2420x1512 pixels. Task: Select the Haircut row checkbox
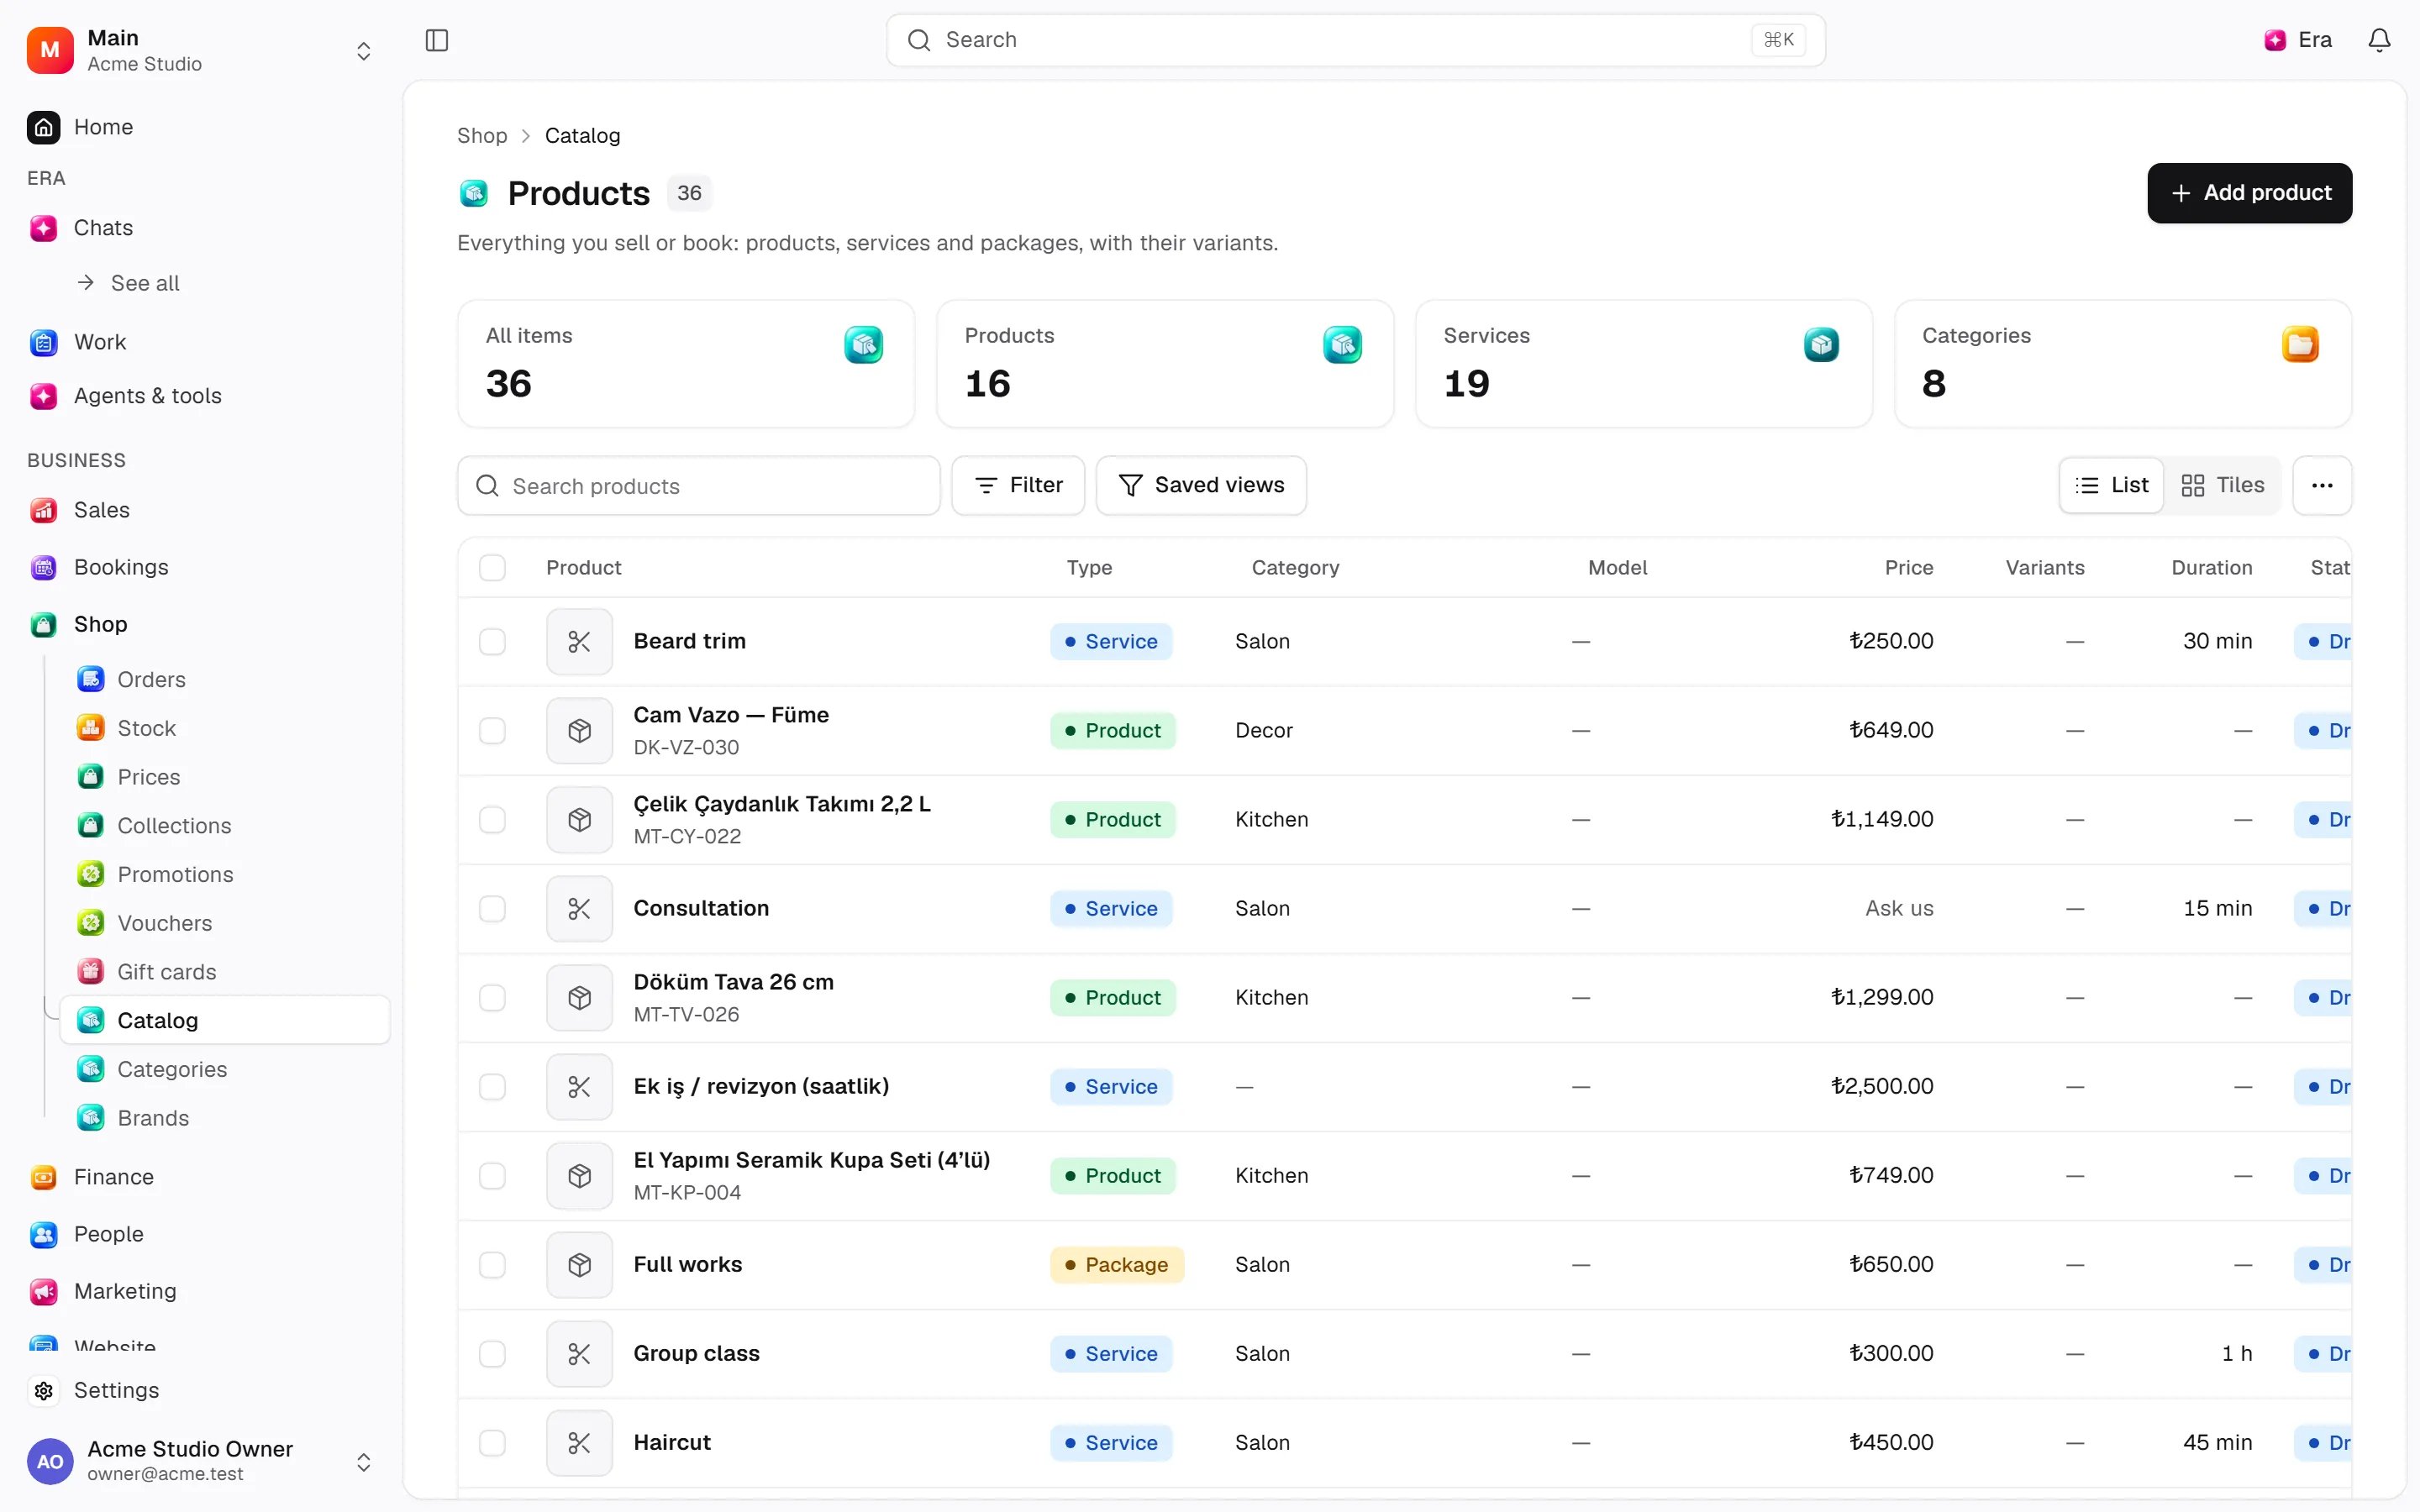click(492, 1443)
